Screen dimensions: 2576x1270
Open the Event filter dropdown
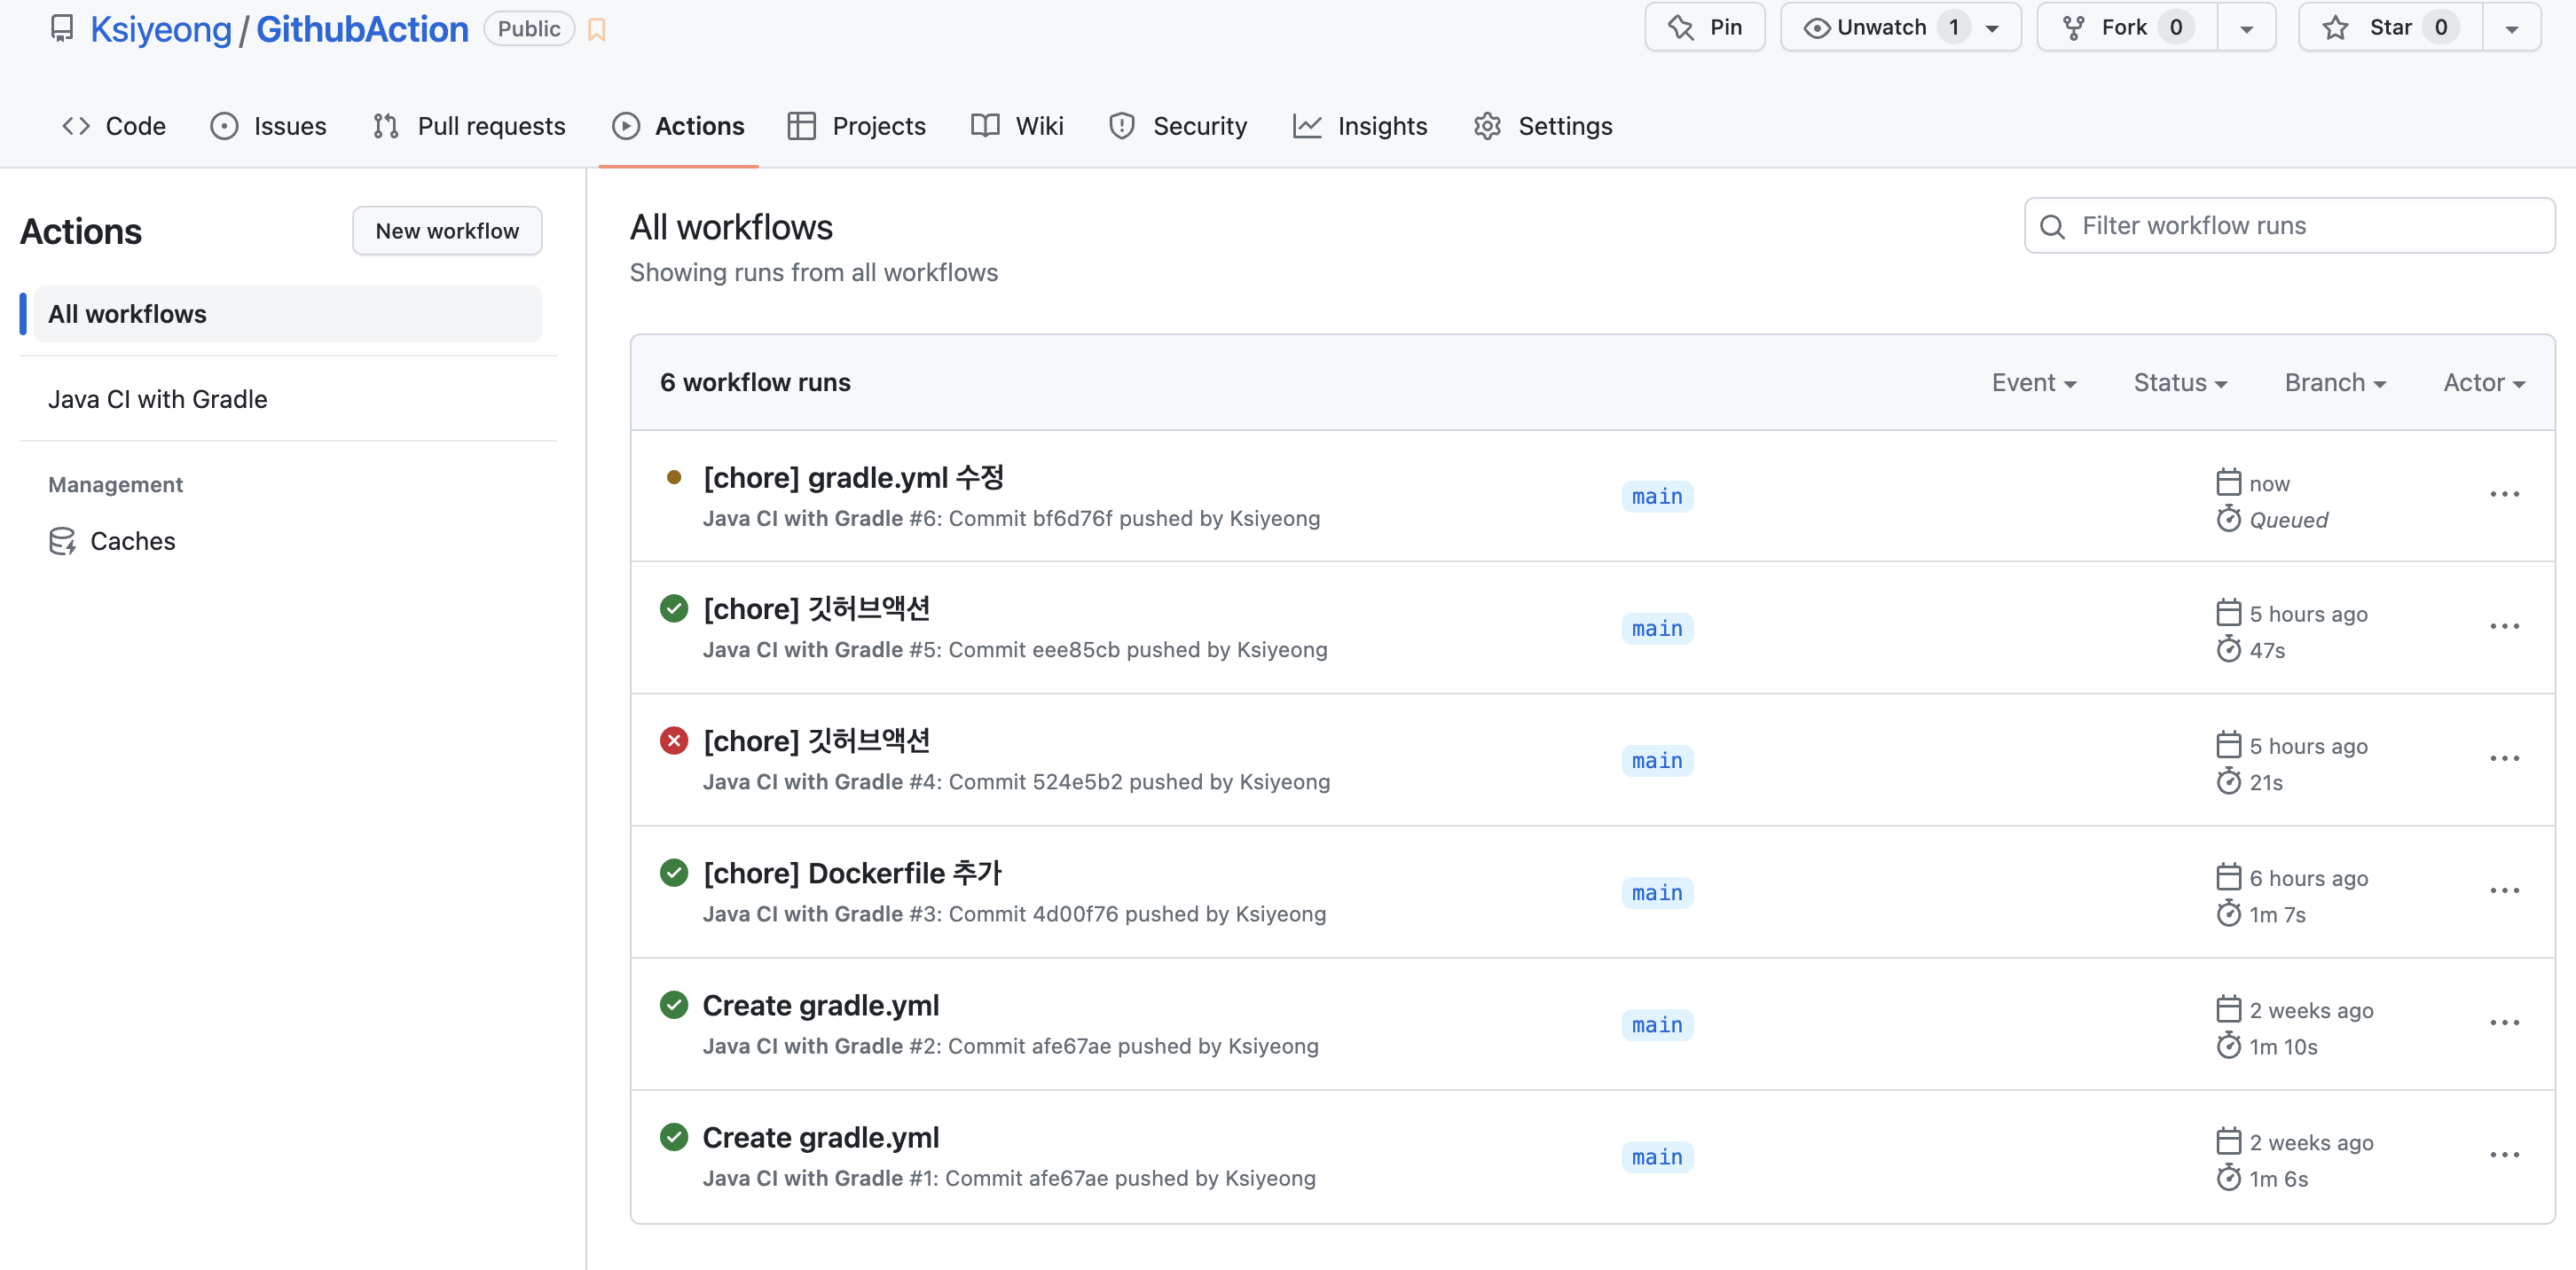tap(2033, 383)
